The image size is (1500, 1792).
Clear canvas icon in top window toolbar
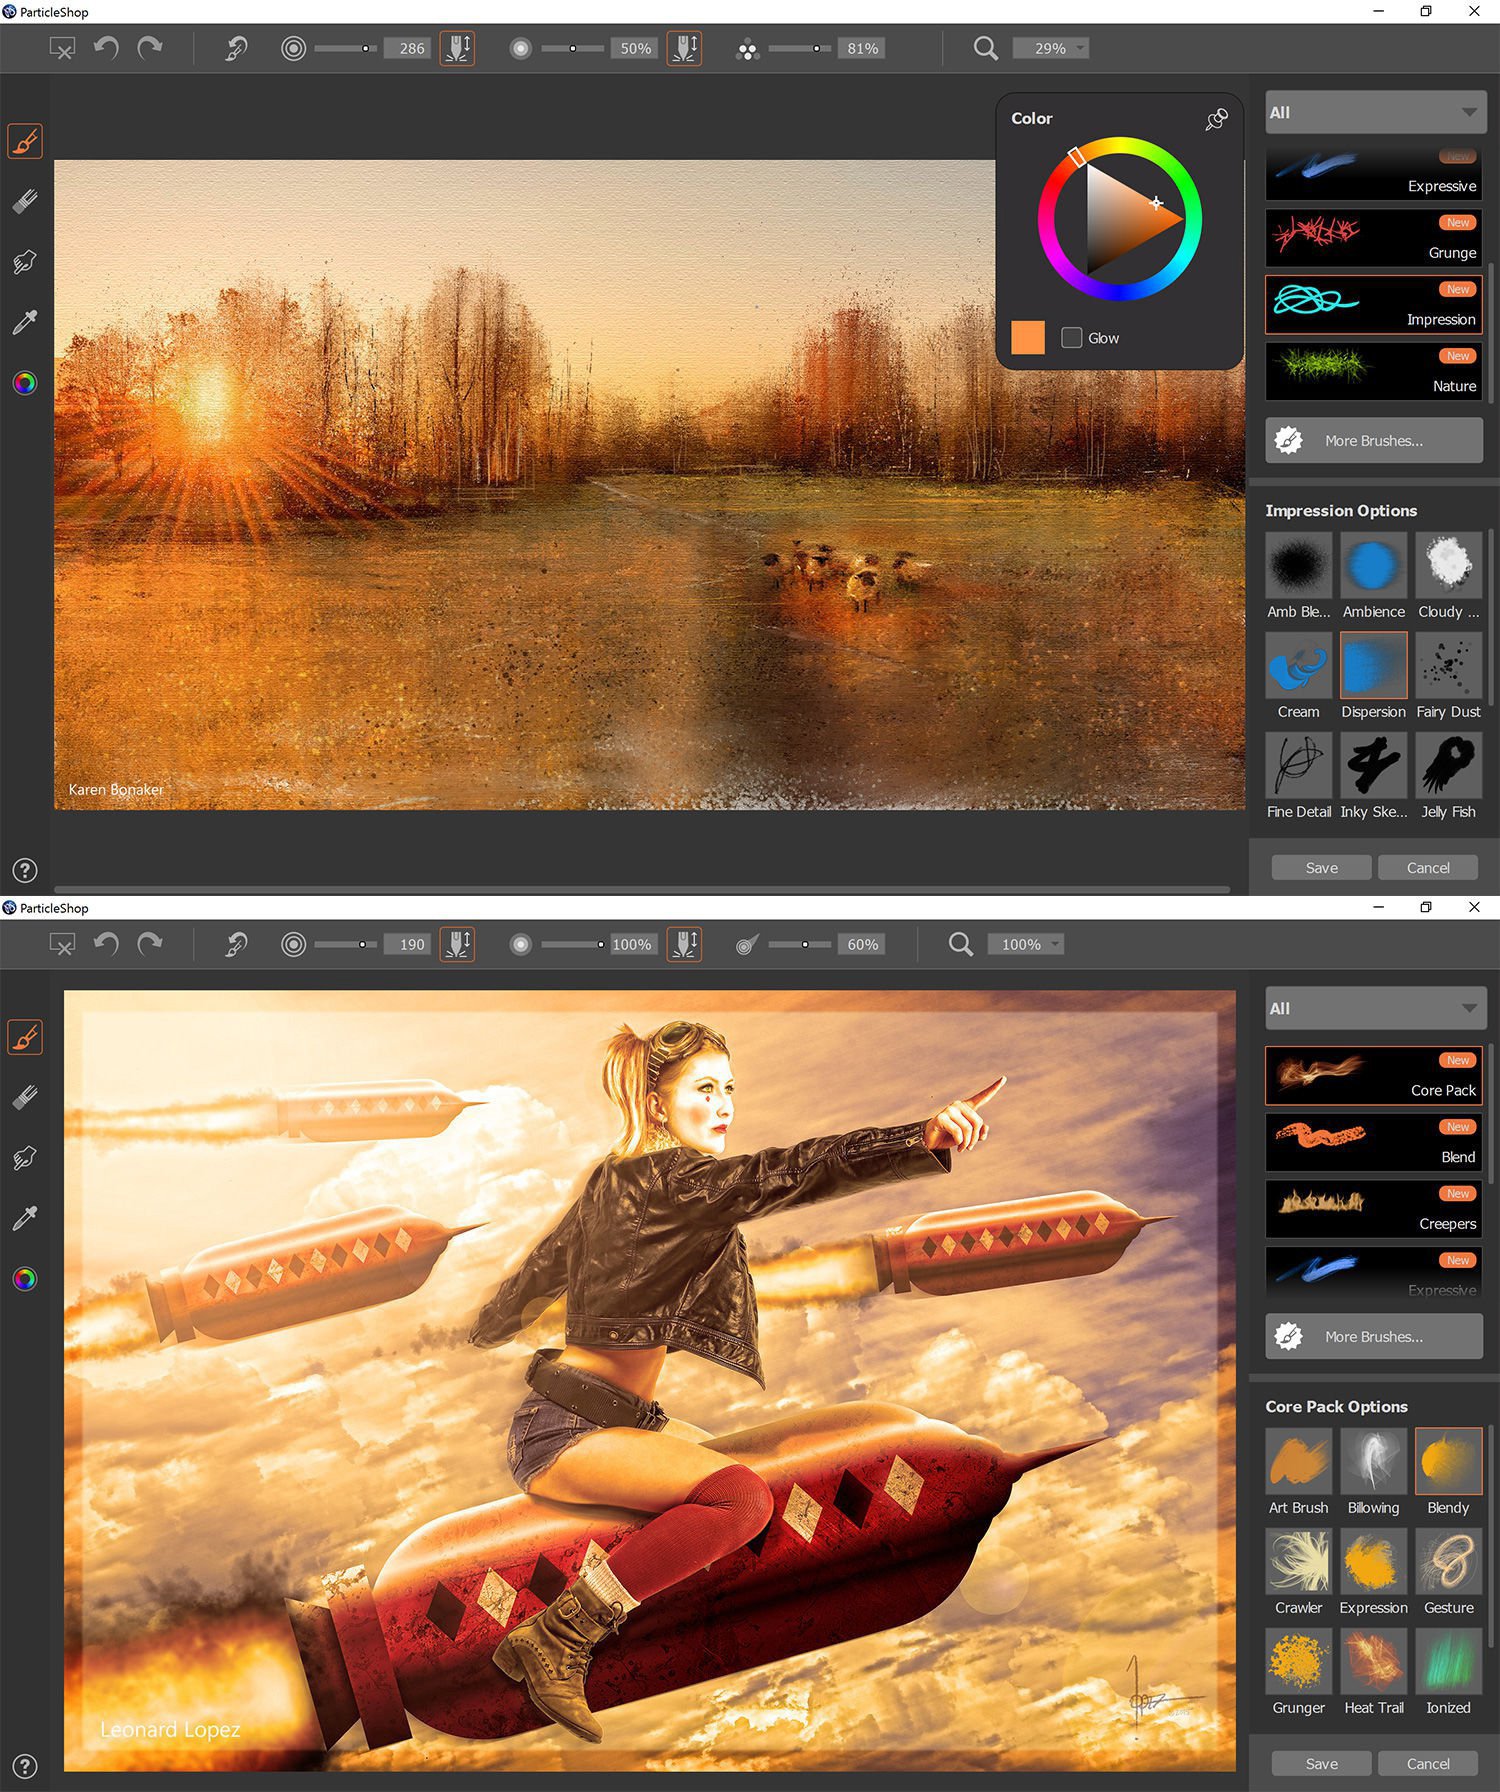[x=62, y=48]
